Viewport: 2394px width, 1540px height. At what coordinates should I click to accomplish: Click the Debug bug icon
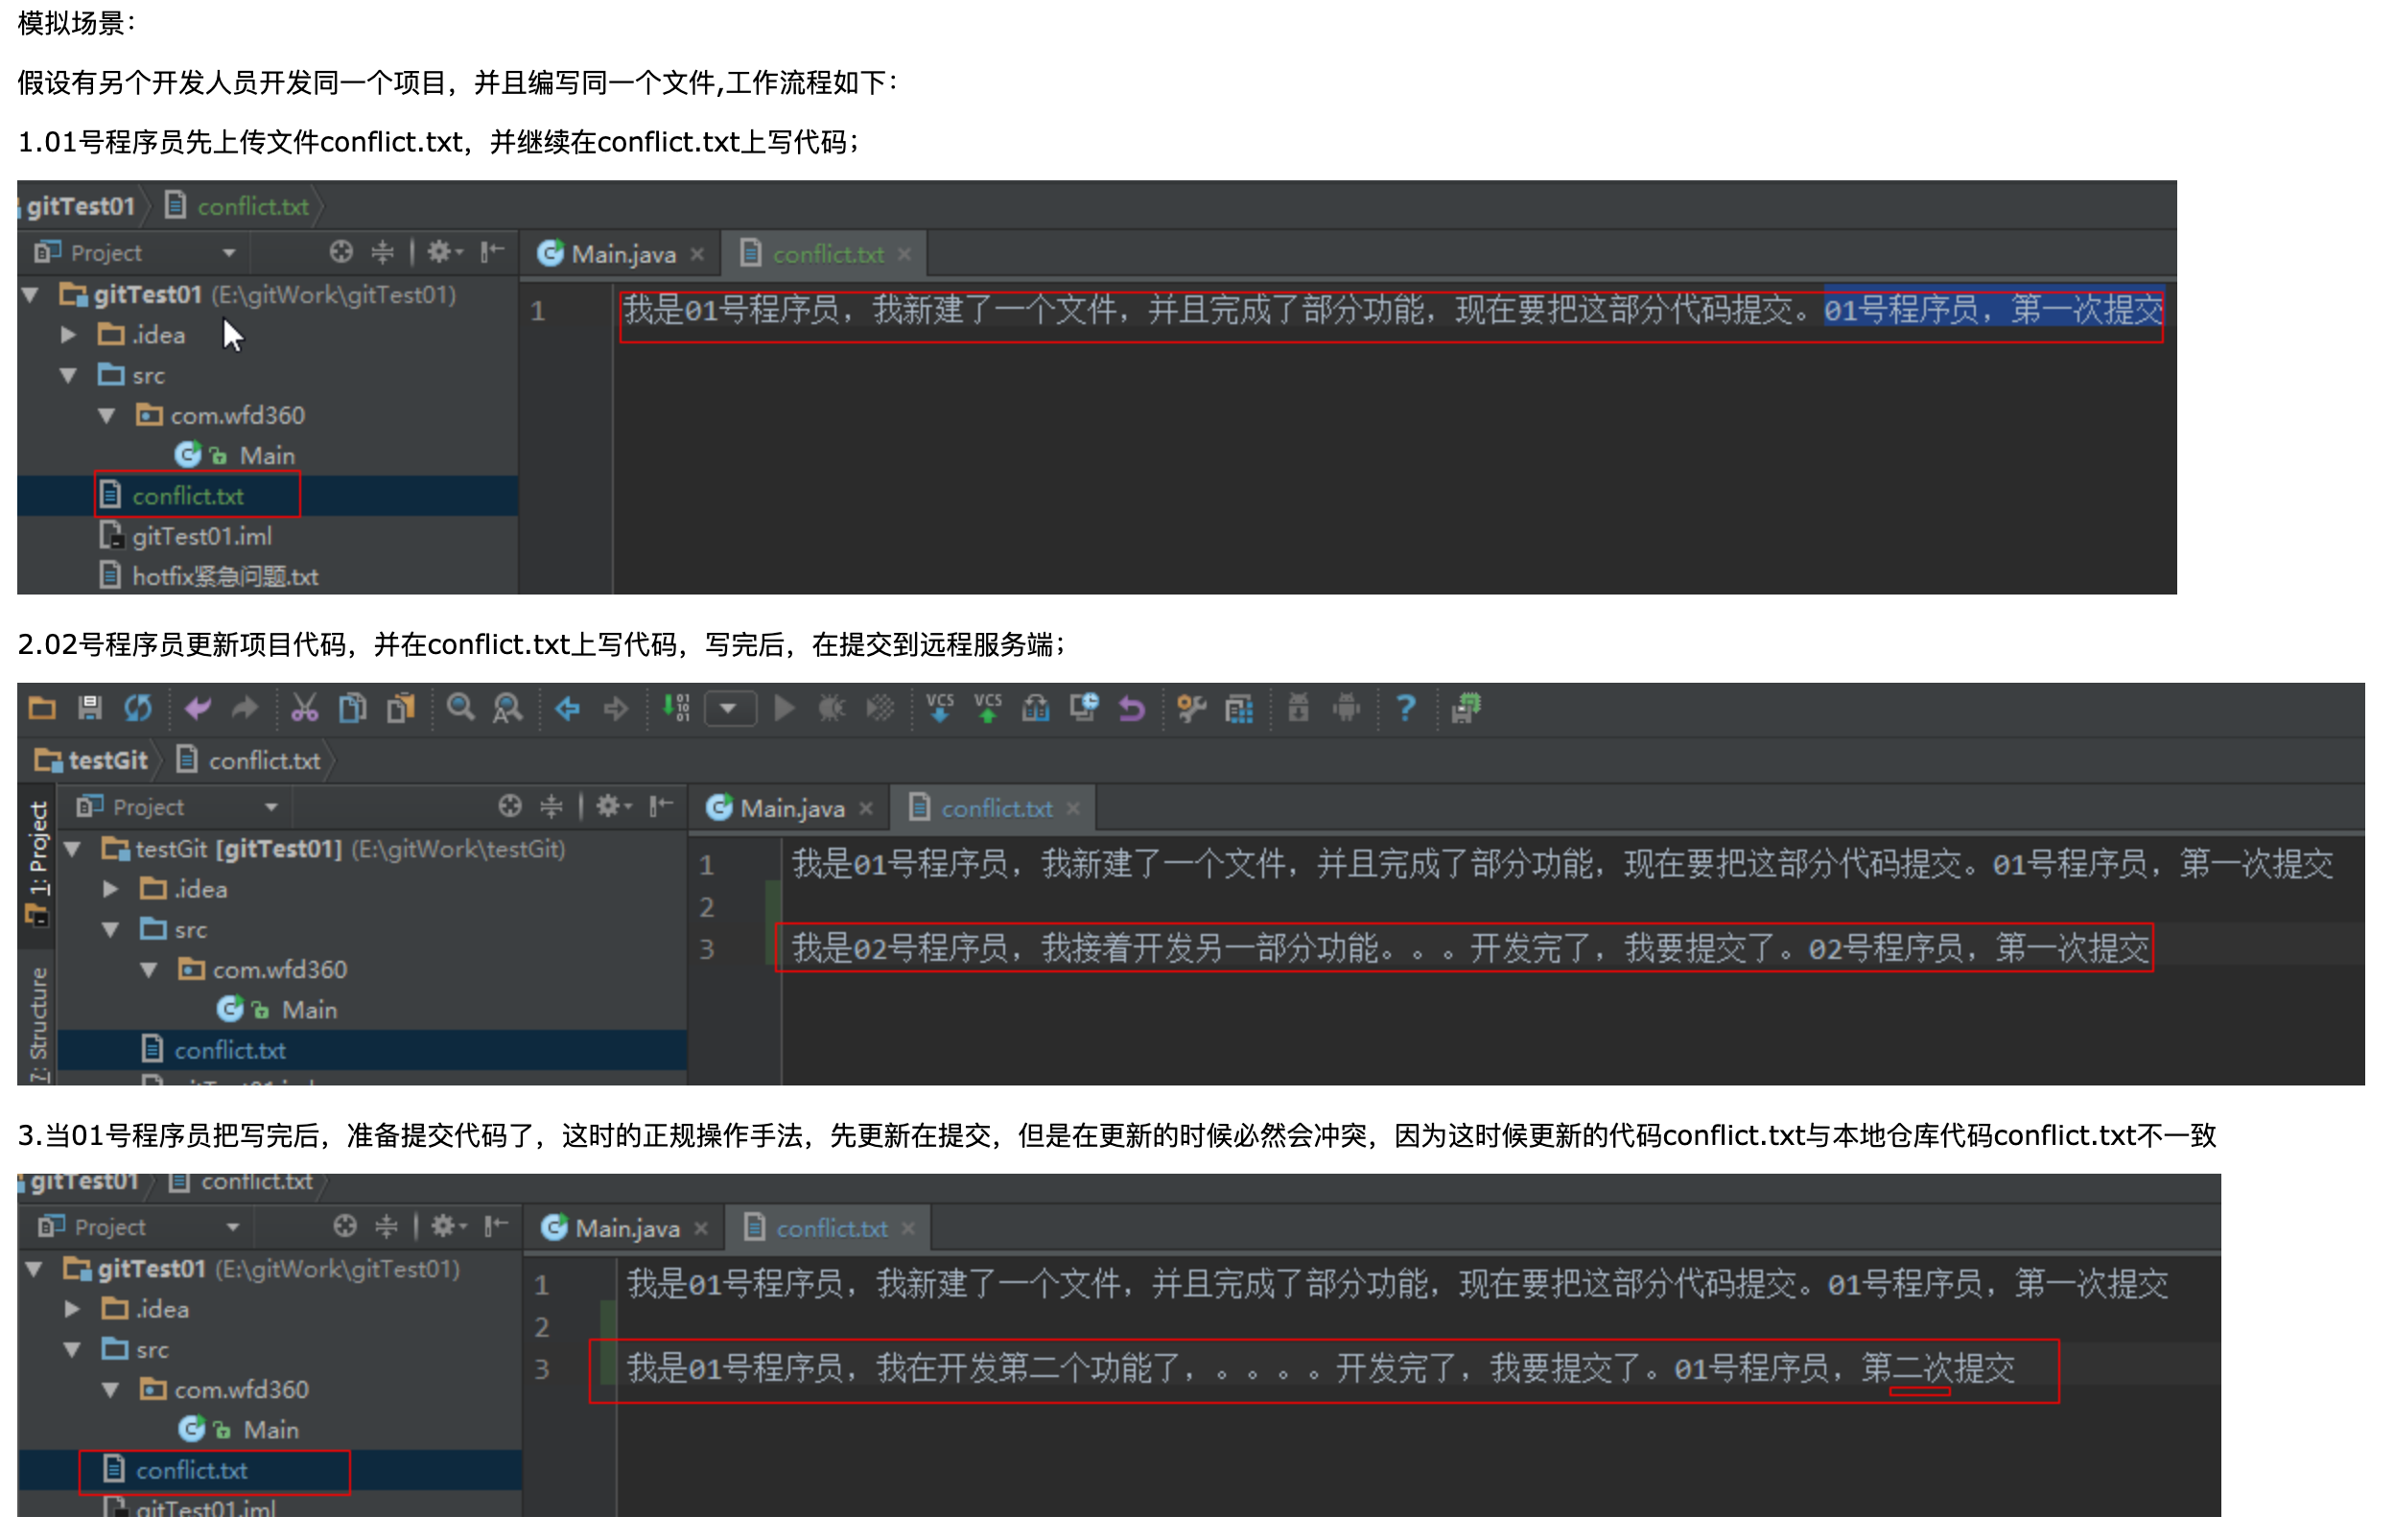click(831, 708)
